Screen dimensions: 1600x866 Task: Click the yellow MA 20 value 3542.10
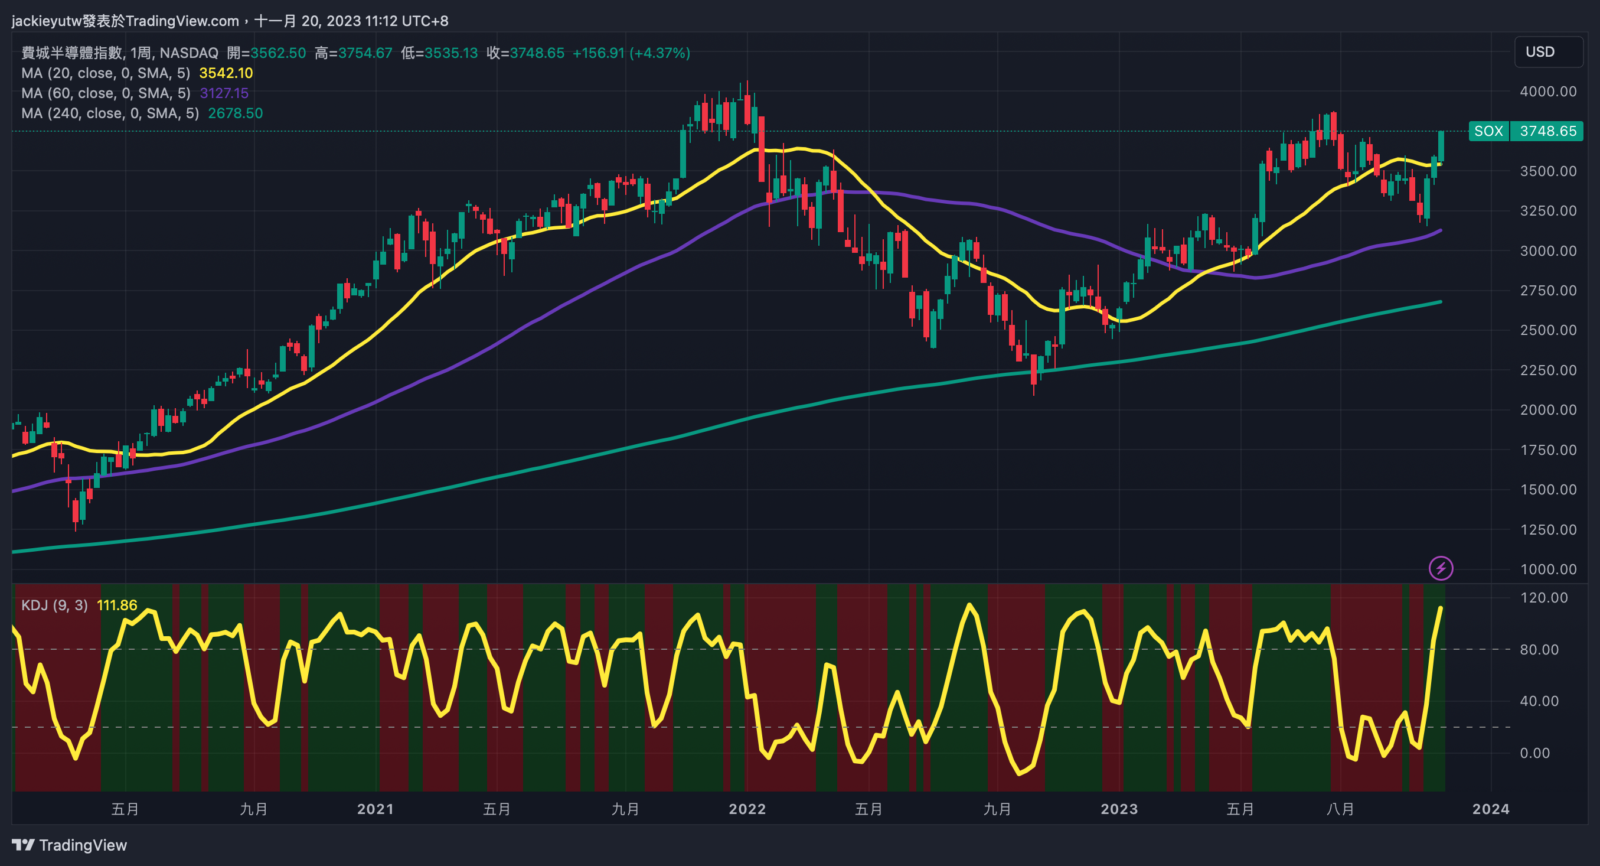click(226, 73)
